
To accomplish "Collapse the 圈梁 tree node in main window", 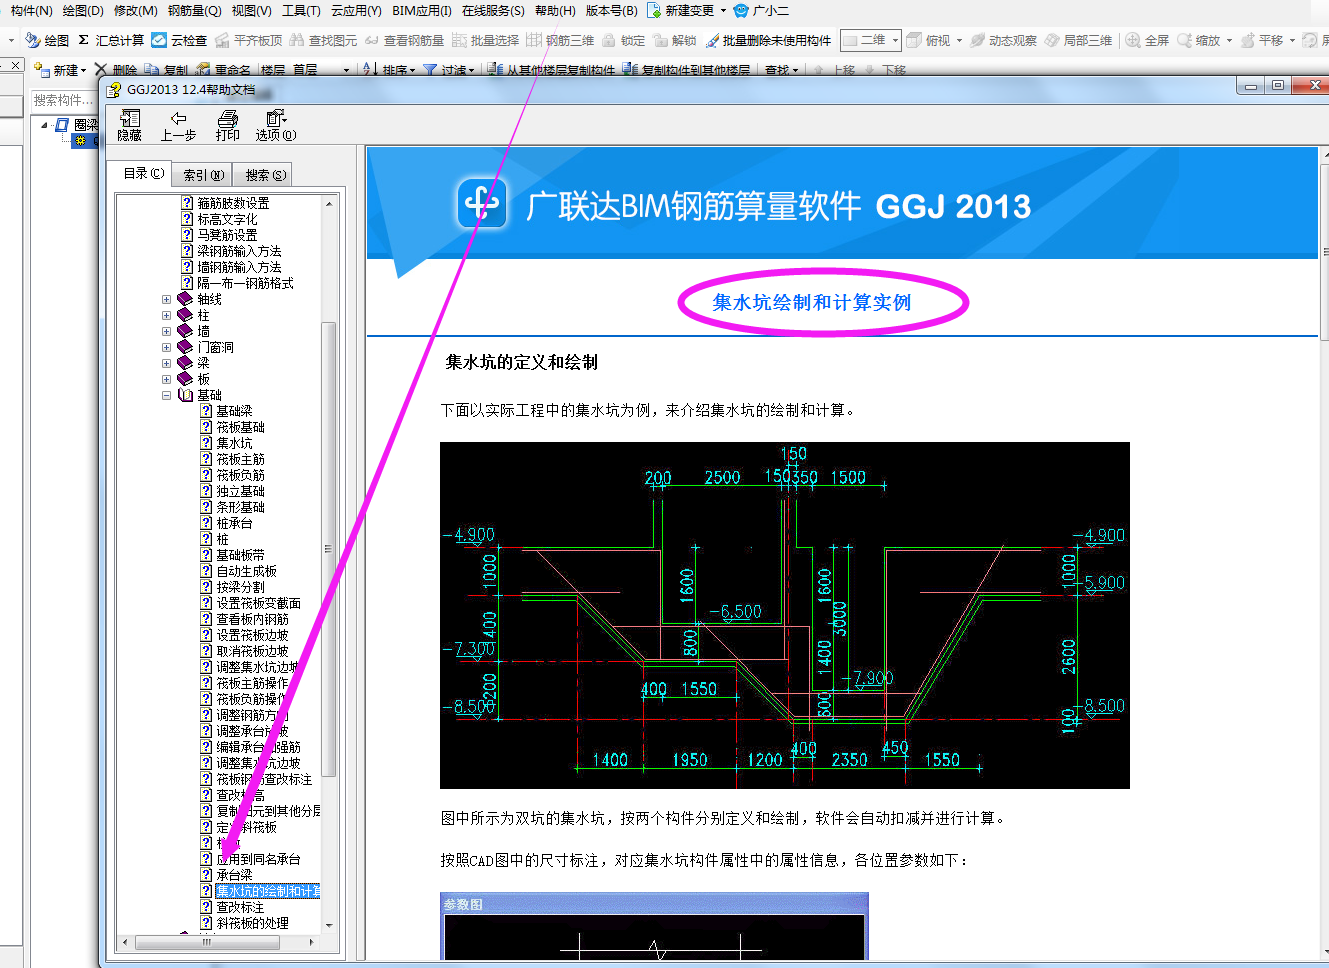I will pyautogui.click(x=45, y=125).
